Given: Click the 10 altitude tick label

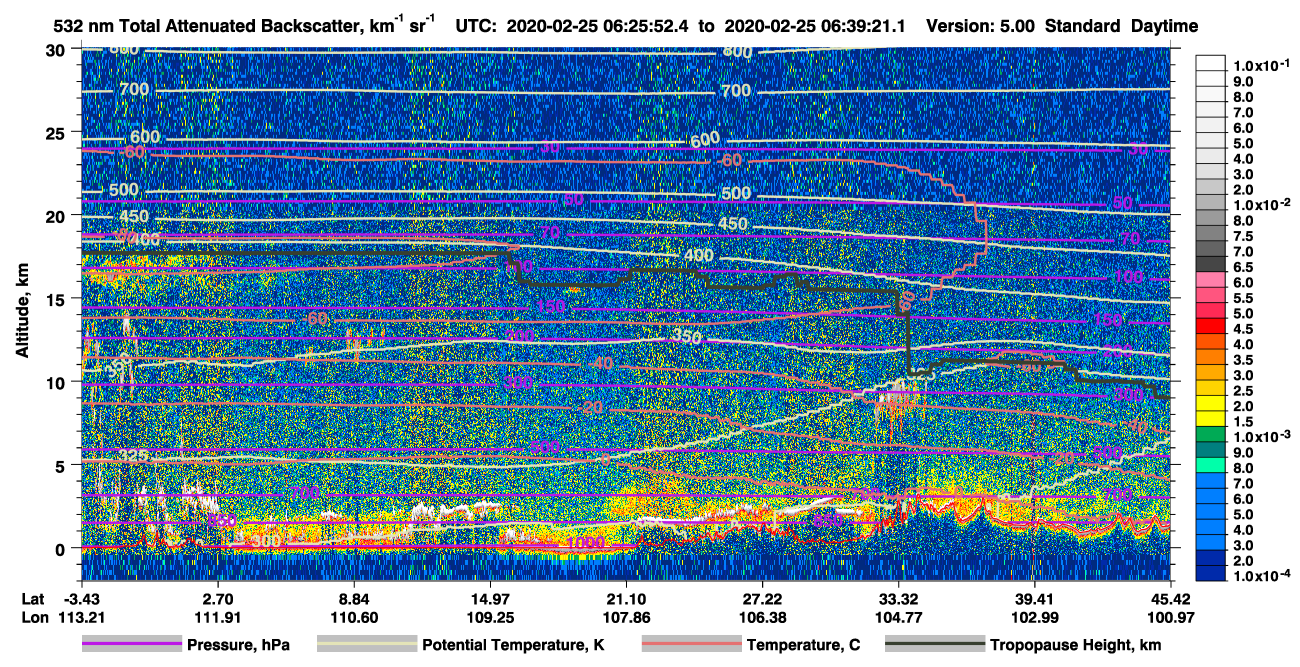Looking at the screenshot, I should coord(57,381).
